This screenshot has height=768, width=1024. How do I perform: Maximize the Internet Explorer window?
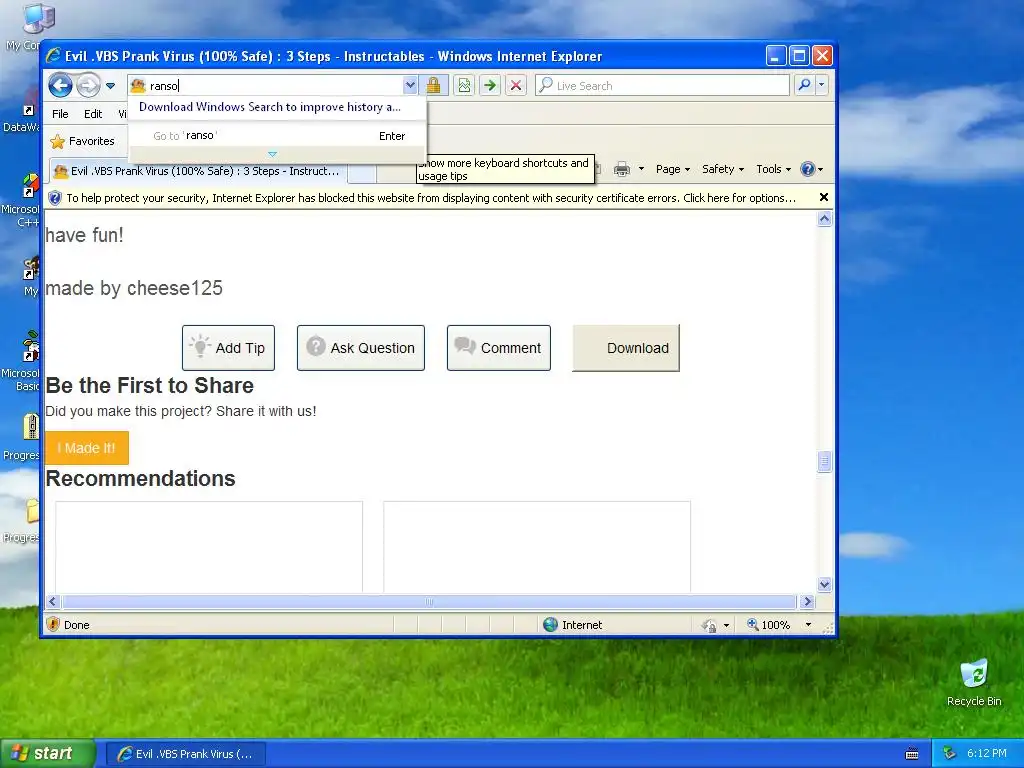pos(799,56)
